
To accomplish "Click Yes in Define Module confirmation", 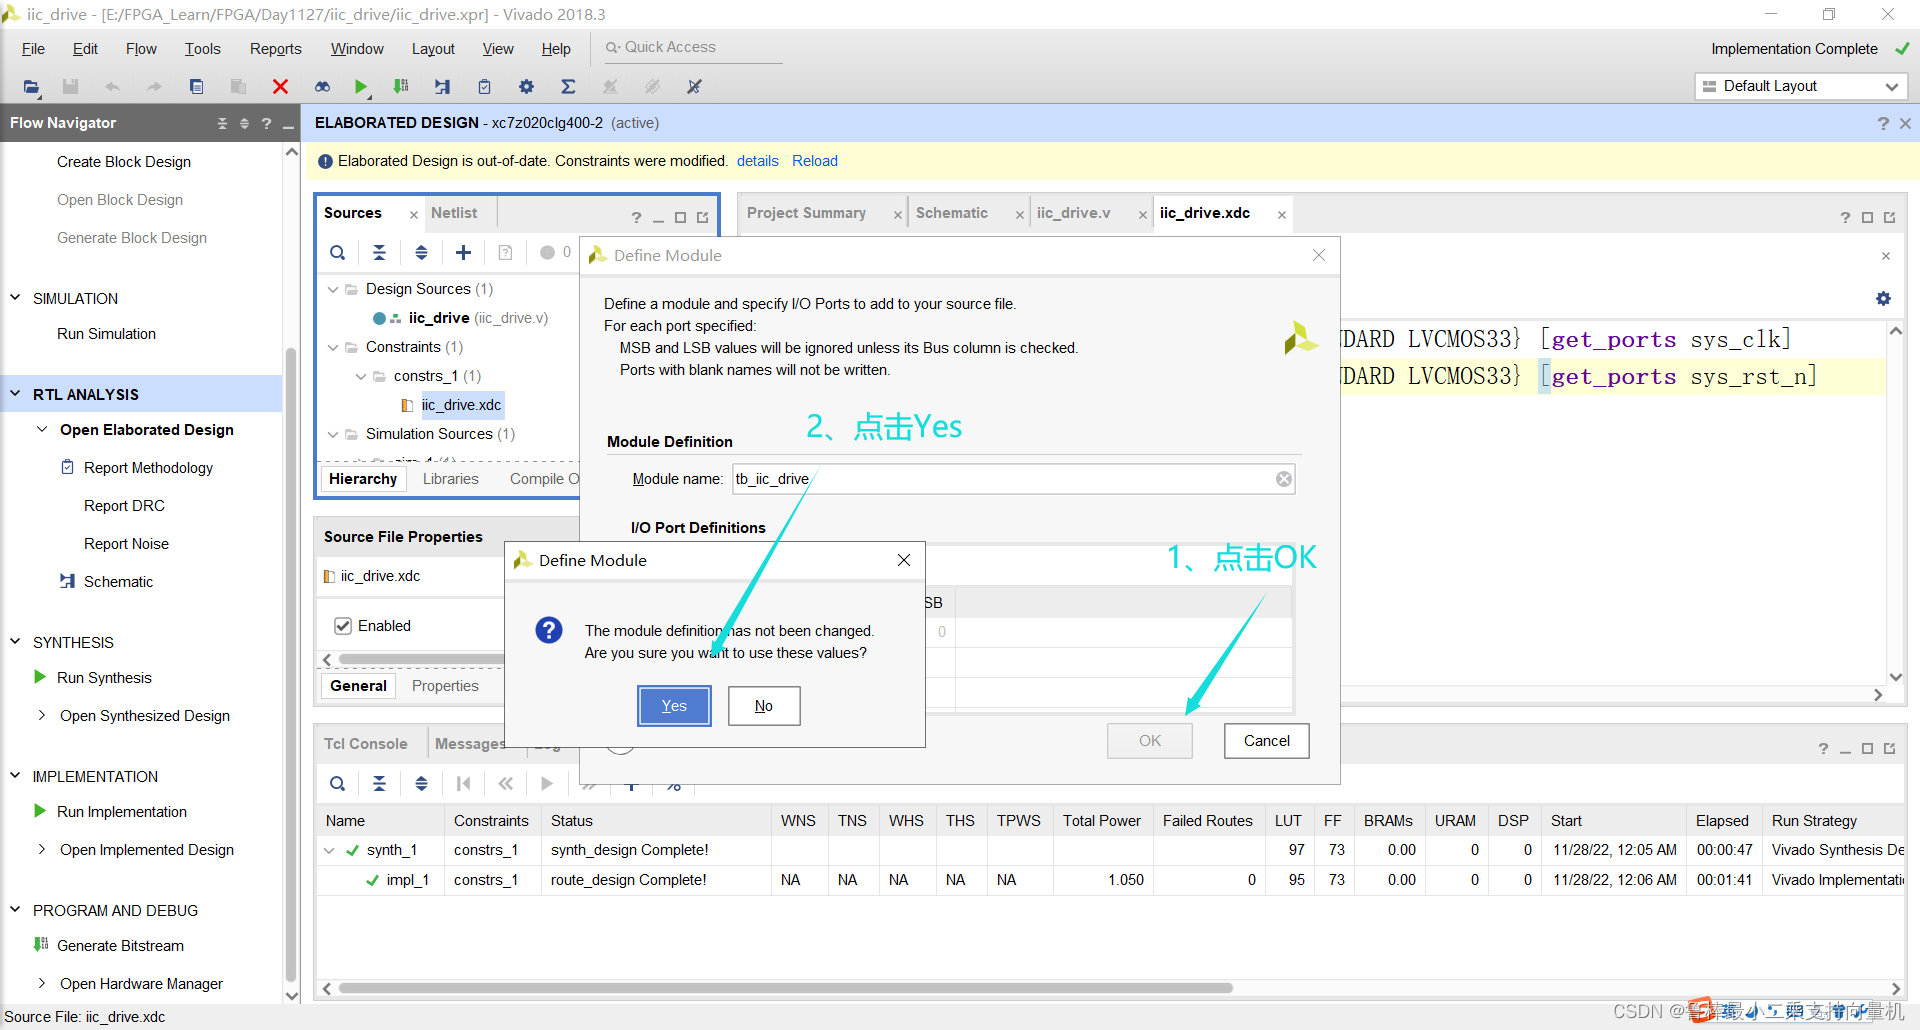I will point(674,706).
